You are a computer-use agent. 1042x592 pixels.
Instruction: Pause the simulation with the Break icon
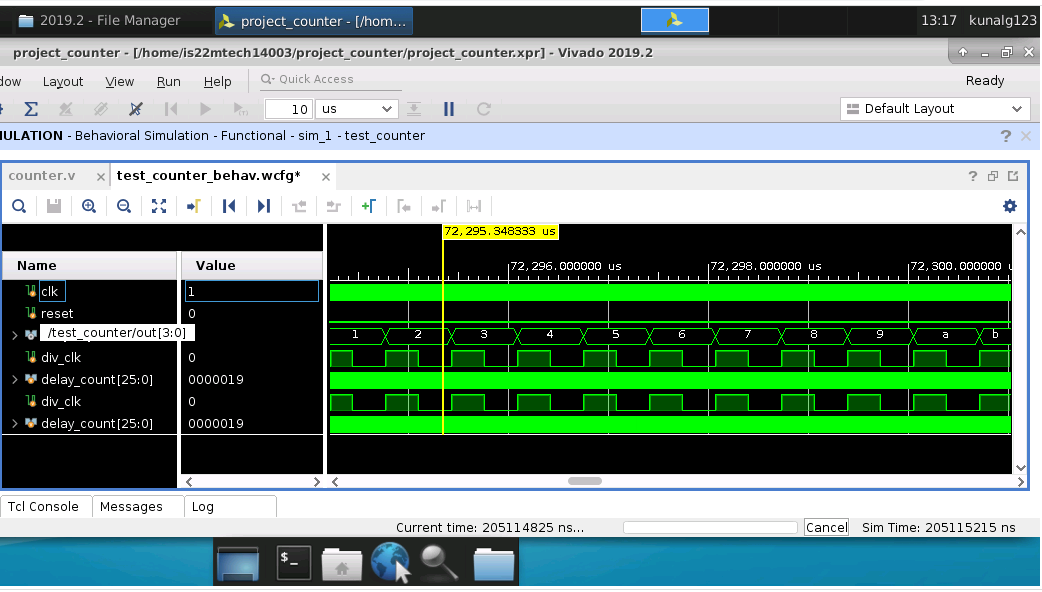449,109
